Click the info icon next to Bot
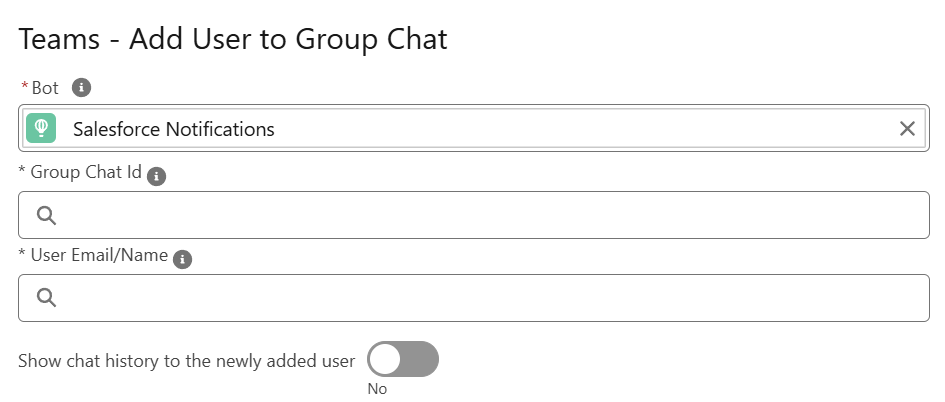Screen dimensions: 945x402 click(x=81, y=88)
